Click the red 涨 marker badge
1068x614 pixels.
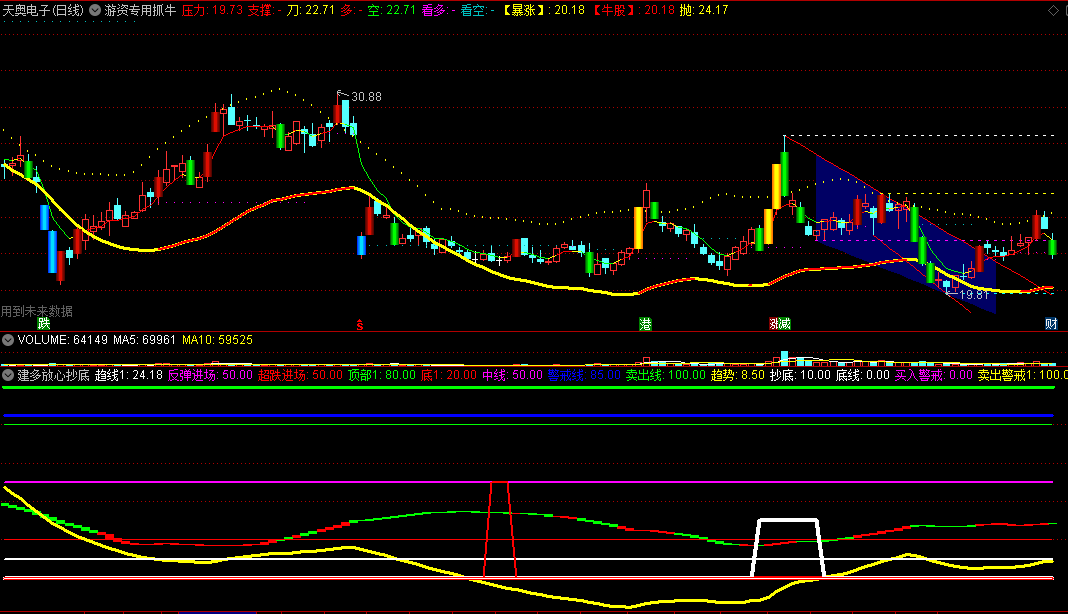click(x=774, y=324)
